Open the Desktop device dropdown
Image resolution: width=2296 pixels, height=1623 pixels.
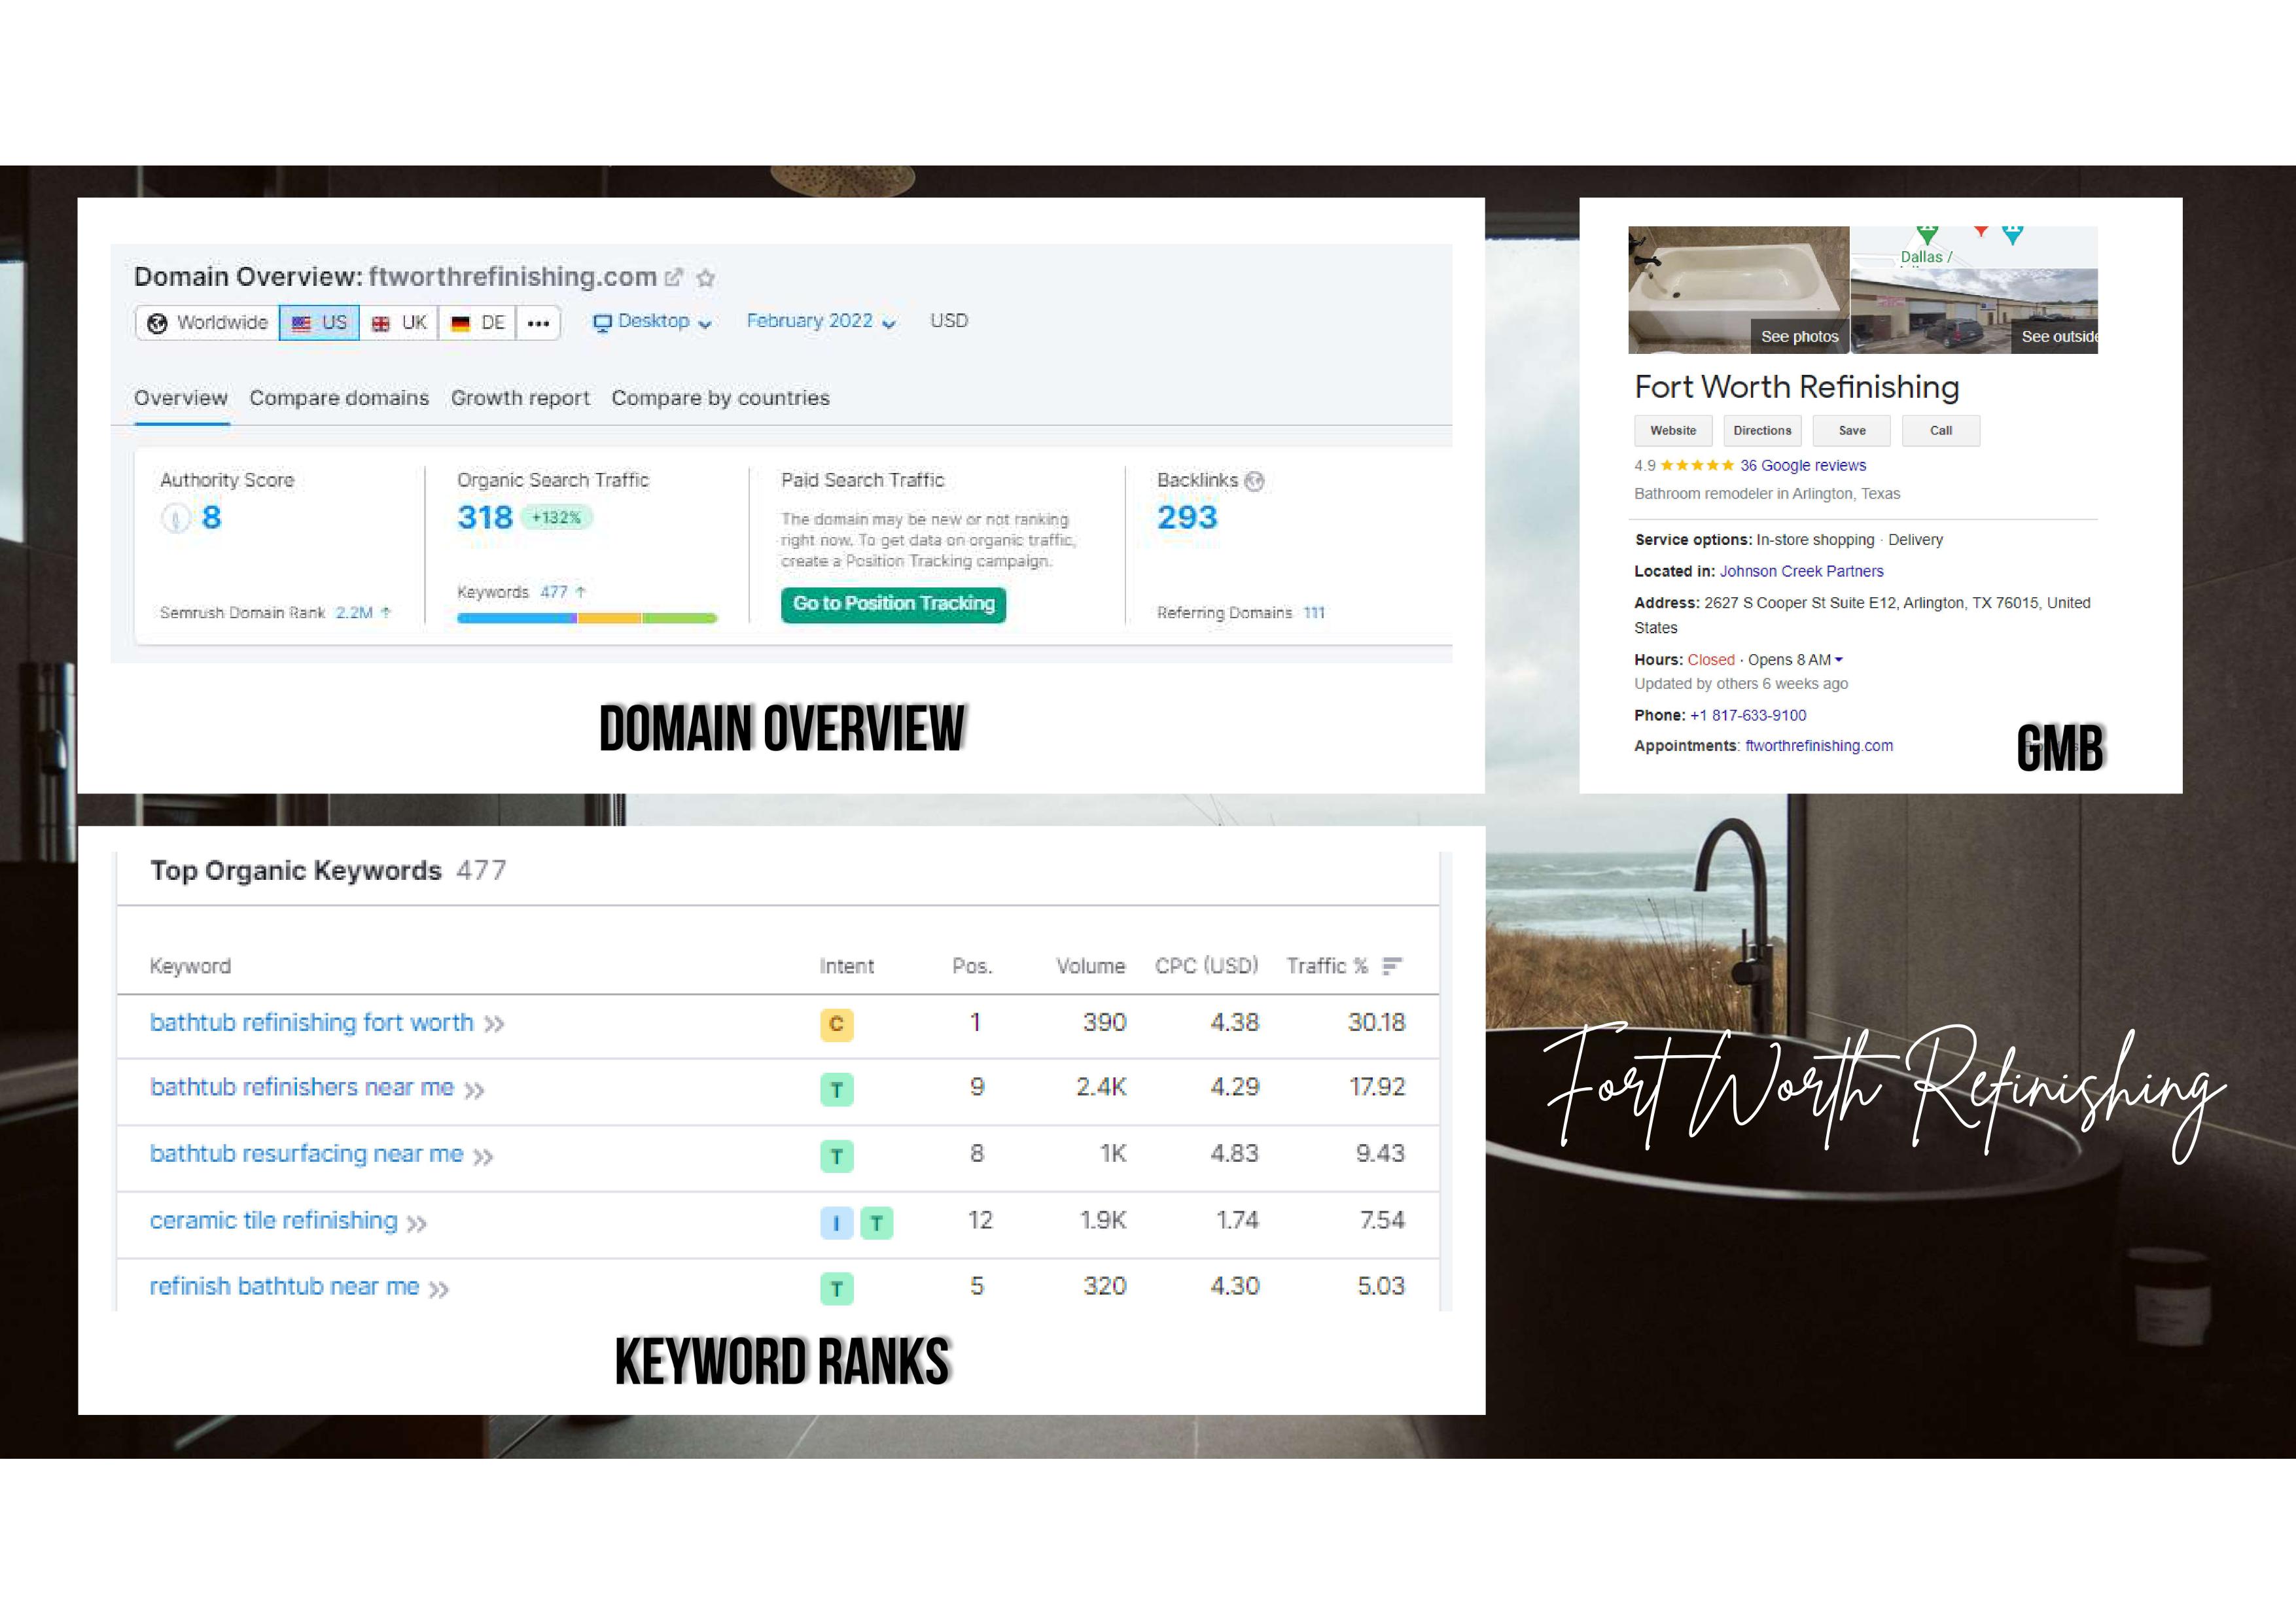click(x=652, y=322)
